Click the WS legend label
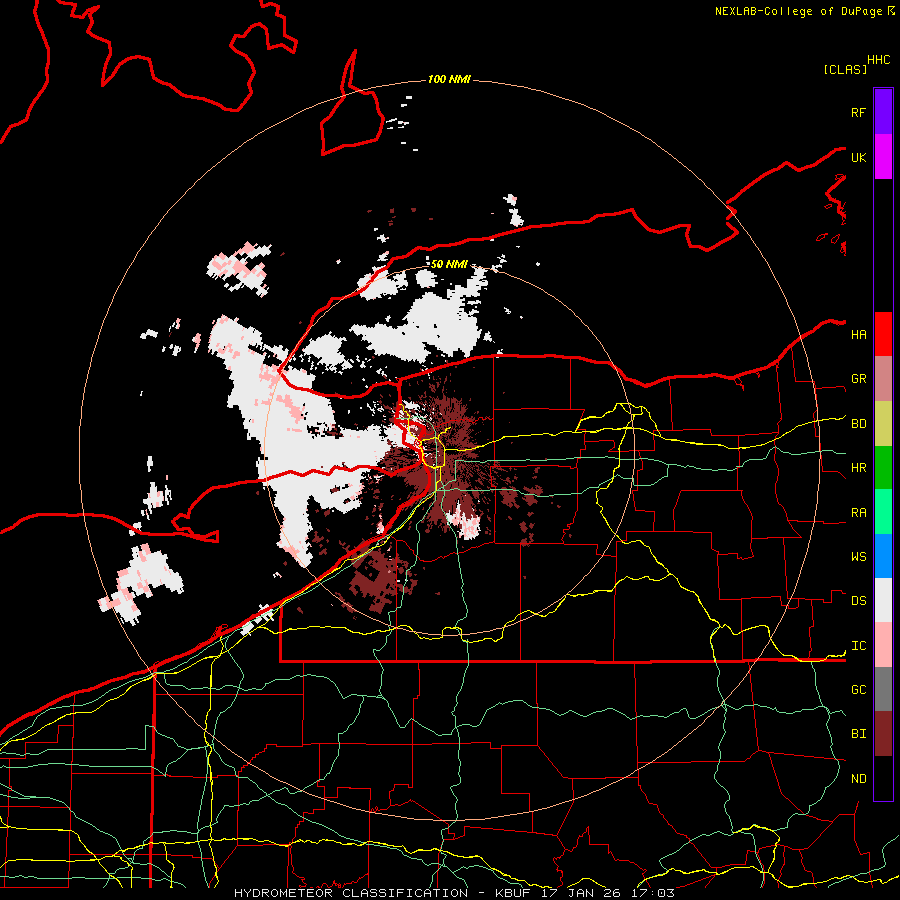The height and width of the screenshot is (900, 900). [859, 556]
